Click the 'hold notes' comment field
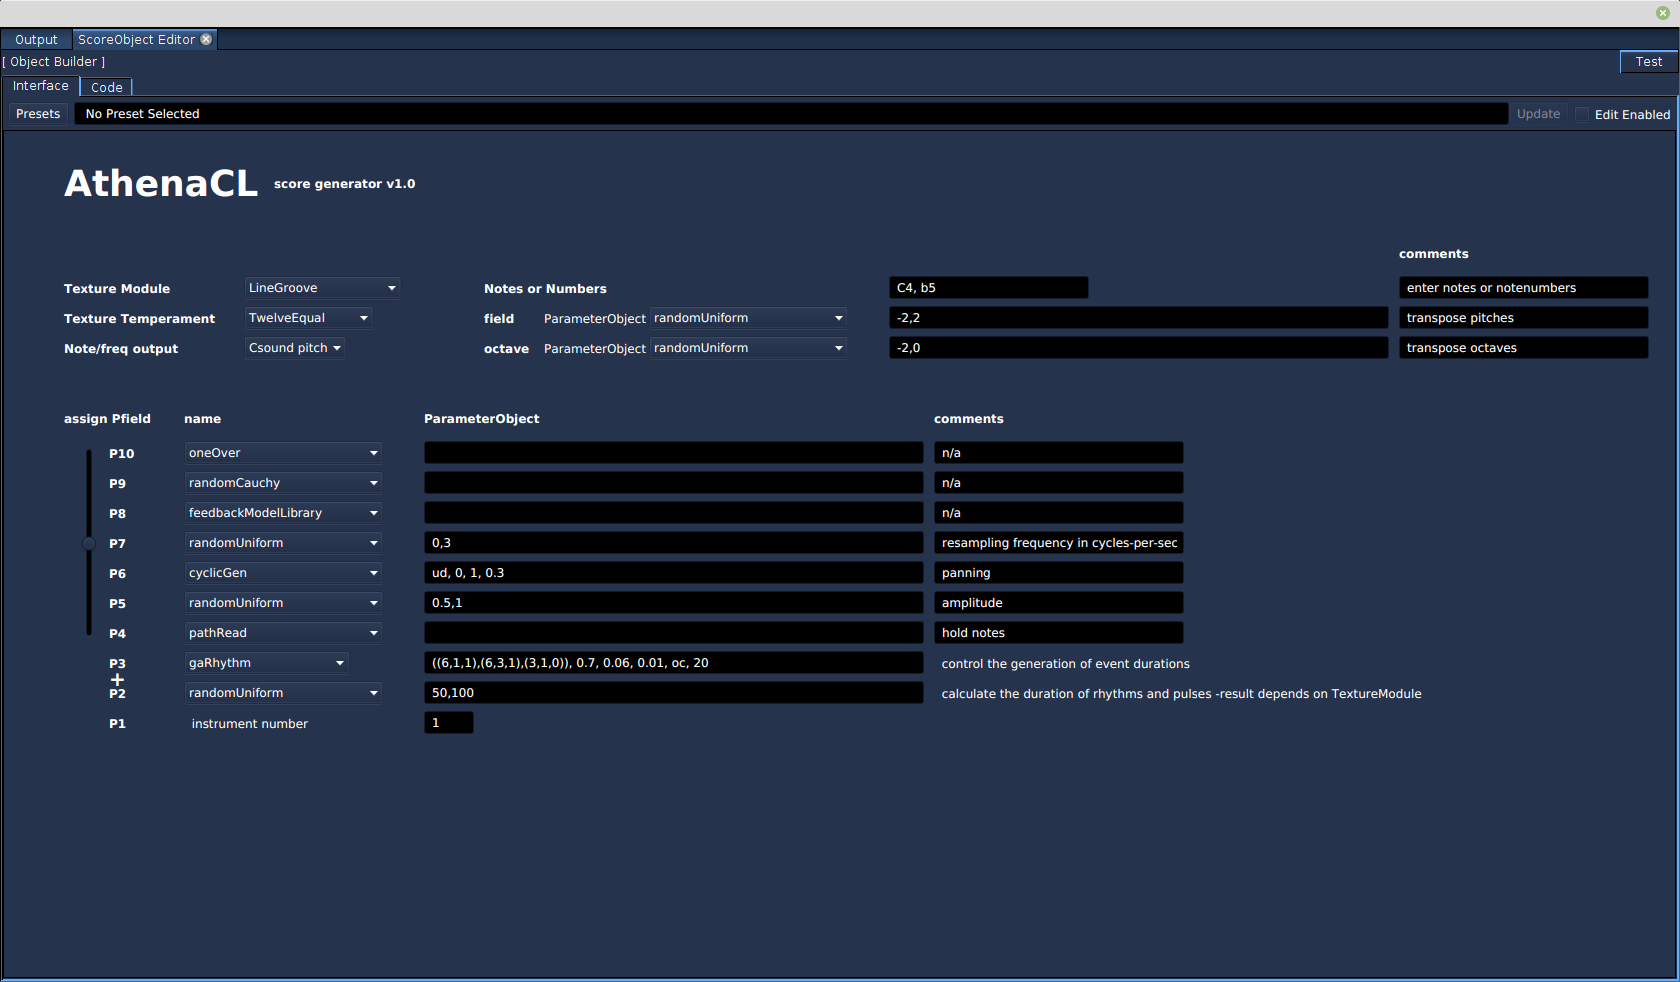Image resolution: width=1680 pixels, height=982 pixels. coord(1058,633)
